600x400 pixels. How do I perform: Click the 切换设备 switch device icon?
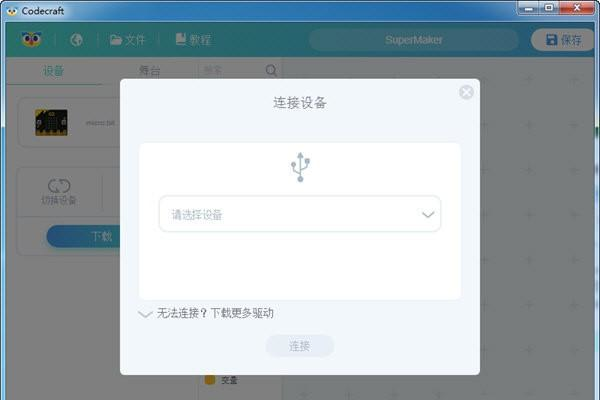click(59, 191)
